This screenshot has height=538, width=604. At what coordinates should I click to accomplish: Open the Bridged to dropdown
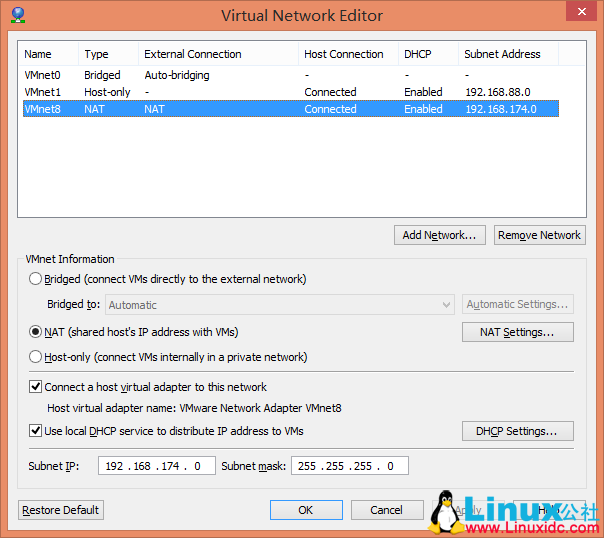pyautogui.click(x=280, y=305)
